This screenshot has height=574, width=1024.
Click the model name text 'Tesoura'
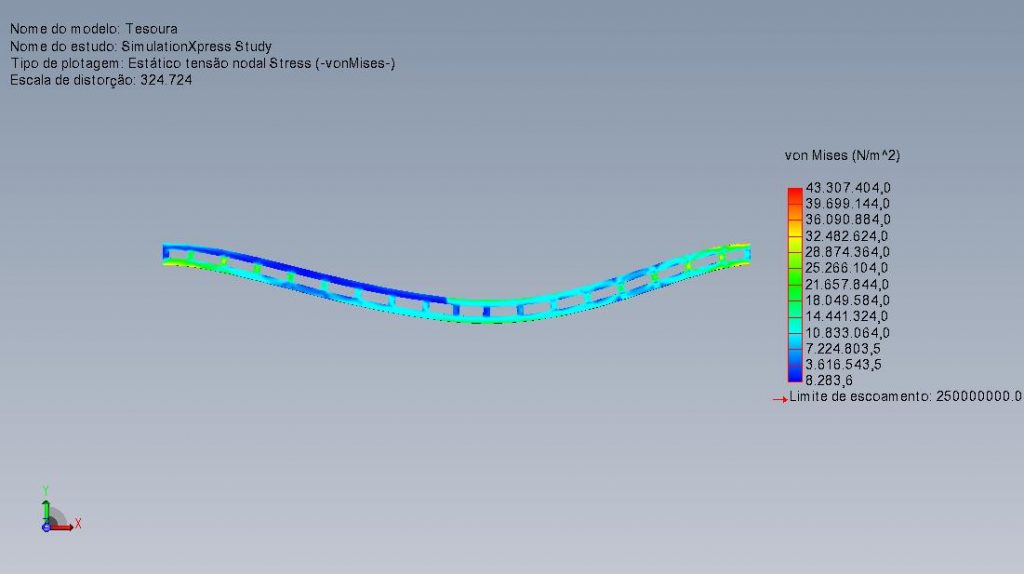click(x=151, y=29)
